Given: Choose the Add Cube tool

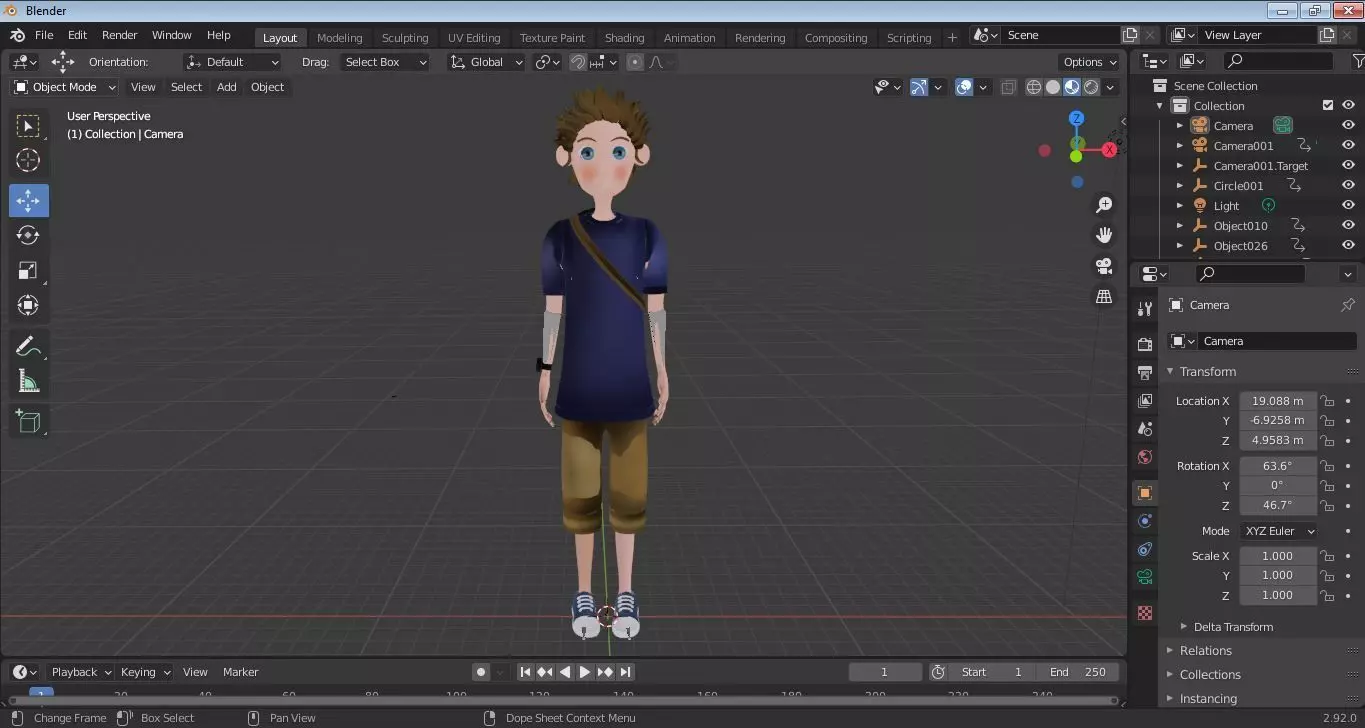Looking at the screenshot, I should 29,421.
